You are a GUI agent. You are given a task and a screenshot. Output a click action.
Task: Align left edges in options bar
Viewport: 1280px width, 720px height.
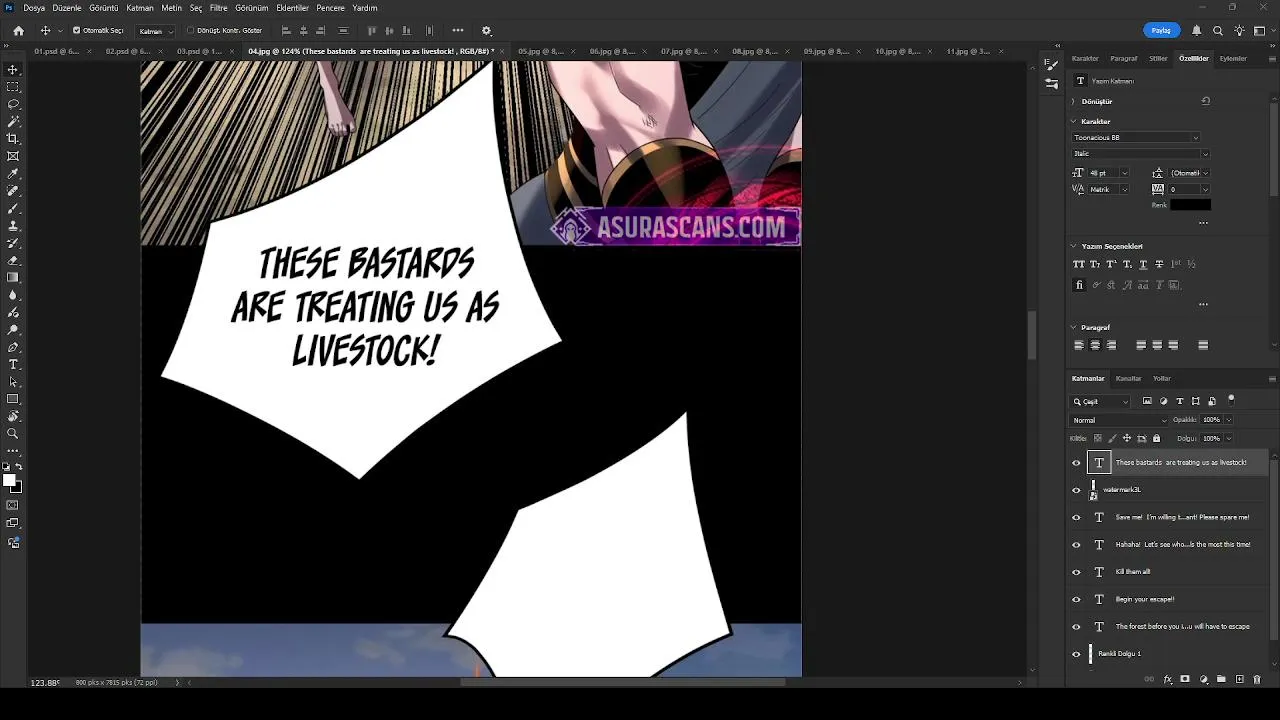[x=286, y=31]
